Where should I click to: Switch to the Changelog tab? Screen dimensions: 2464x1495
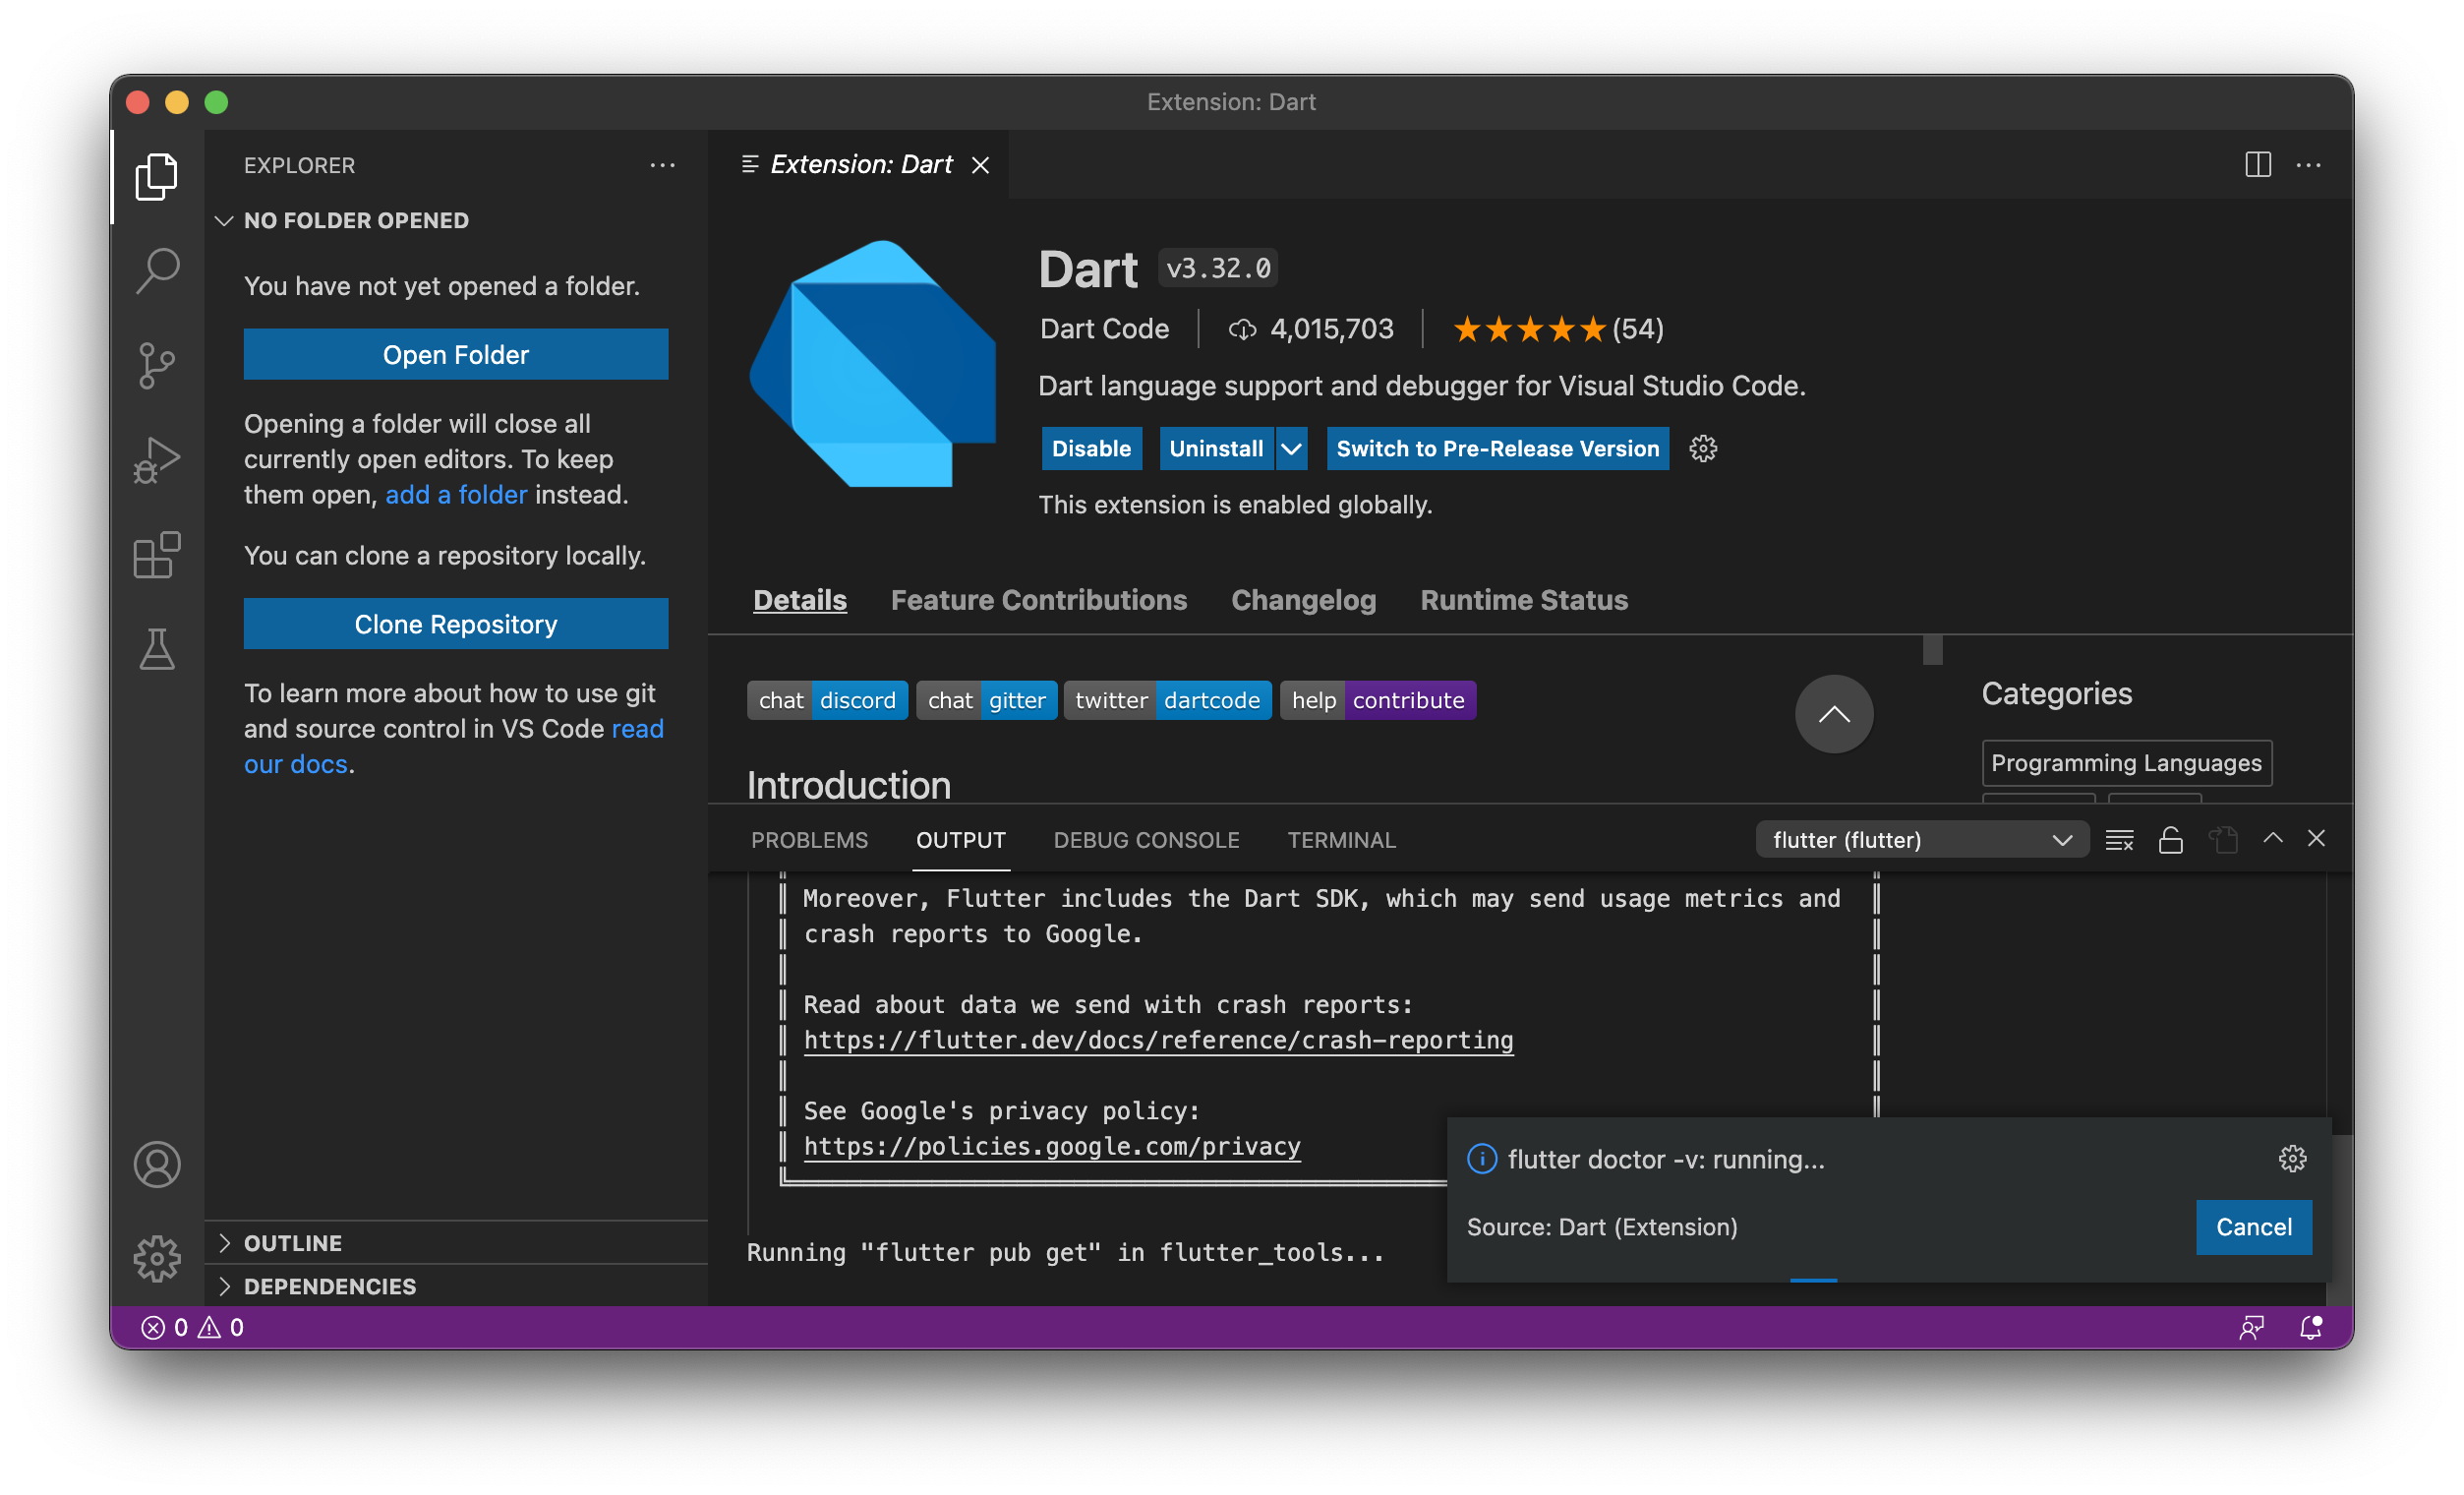point(1303,600)
